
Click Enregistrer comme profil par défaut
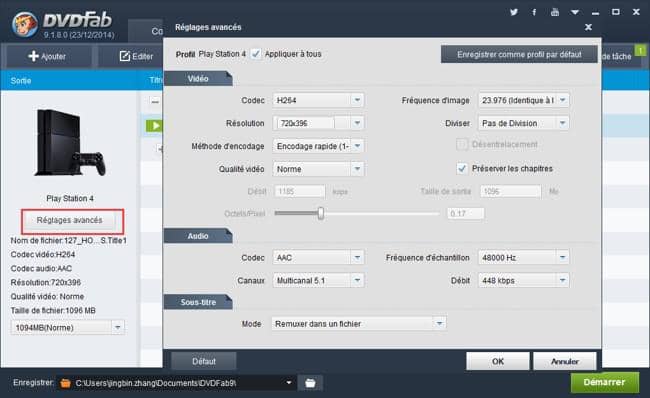(x=519, y=54)
